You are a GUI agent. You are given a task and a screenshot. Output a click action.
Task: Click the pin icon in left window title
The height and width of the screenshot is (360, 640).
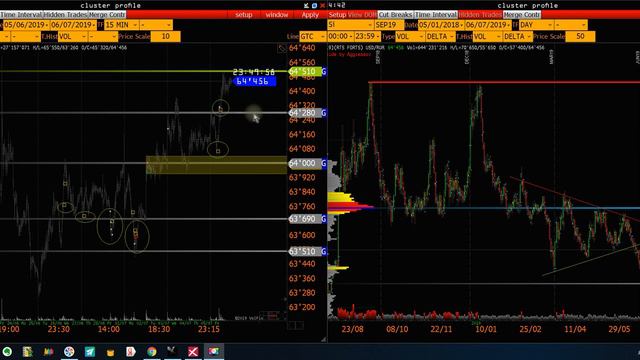pos(306,5)
